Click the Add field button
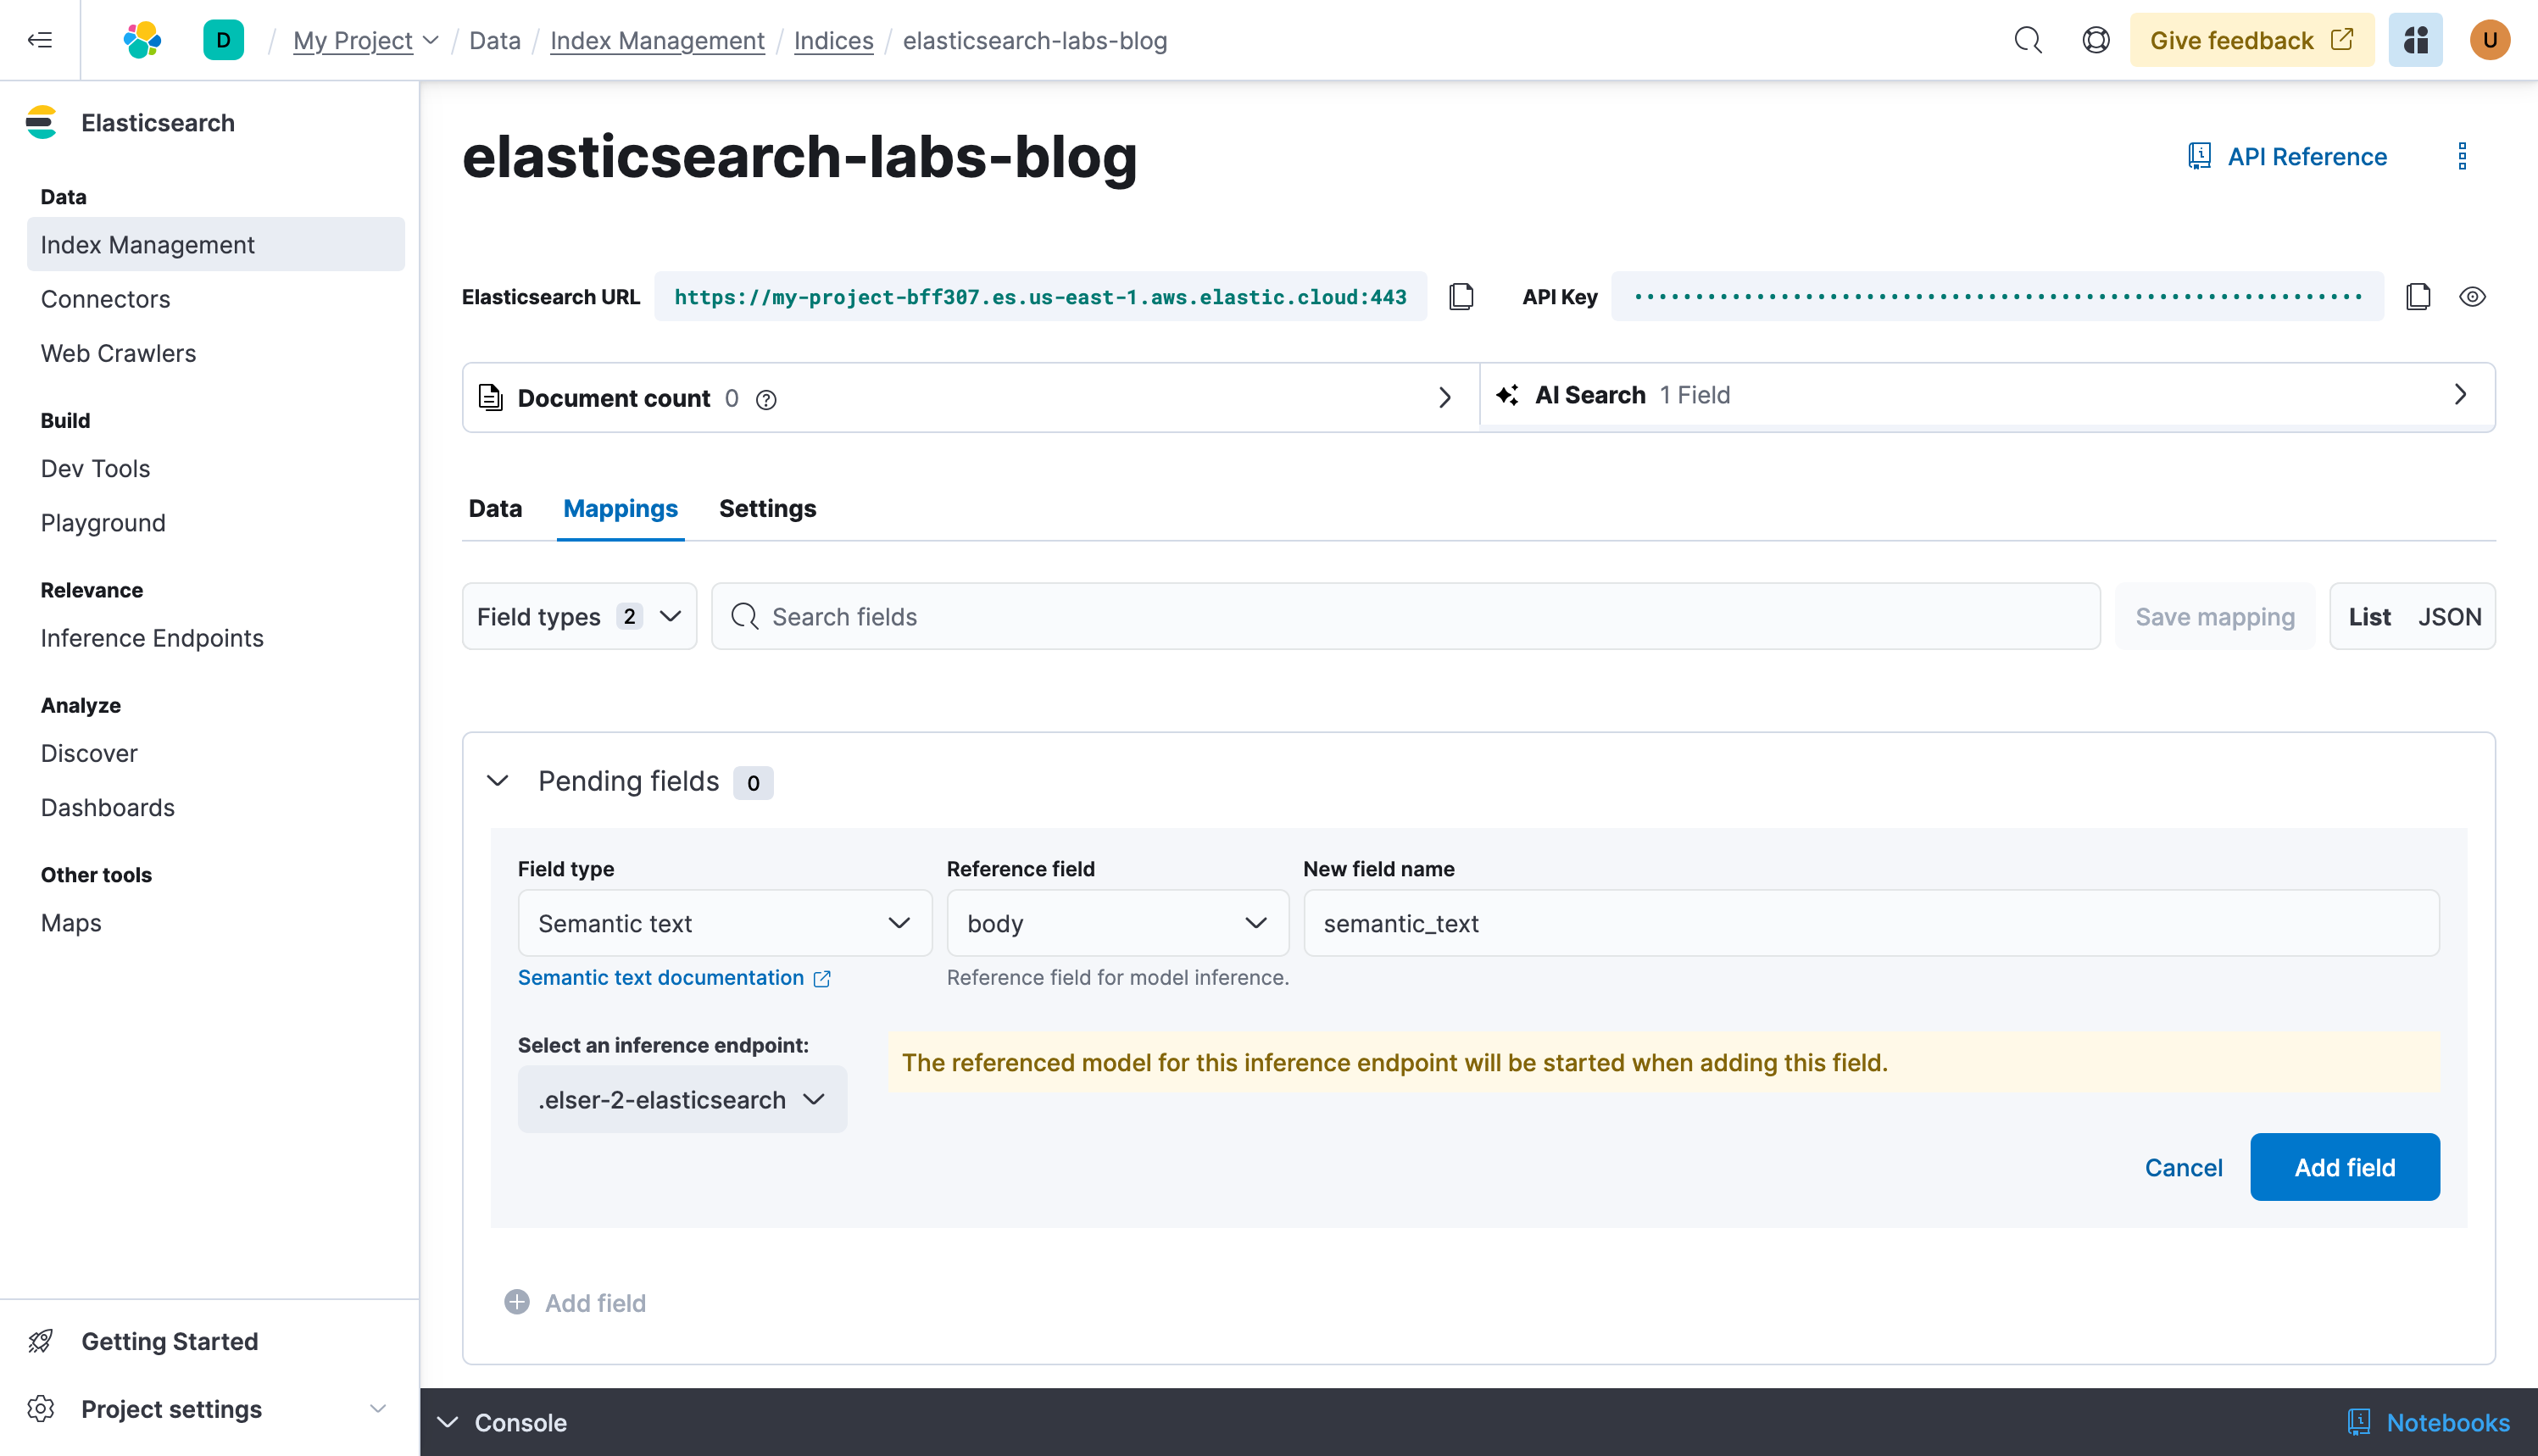Screen dimensions: 2538x1456 tap(2343, 1166)
